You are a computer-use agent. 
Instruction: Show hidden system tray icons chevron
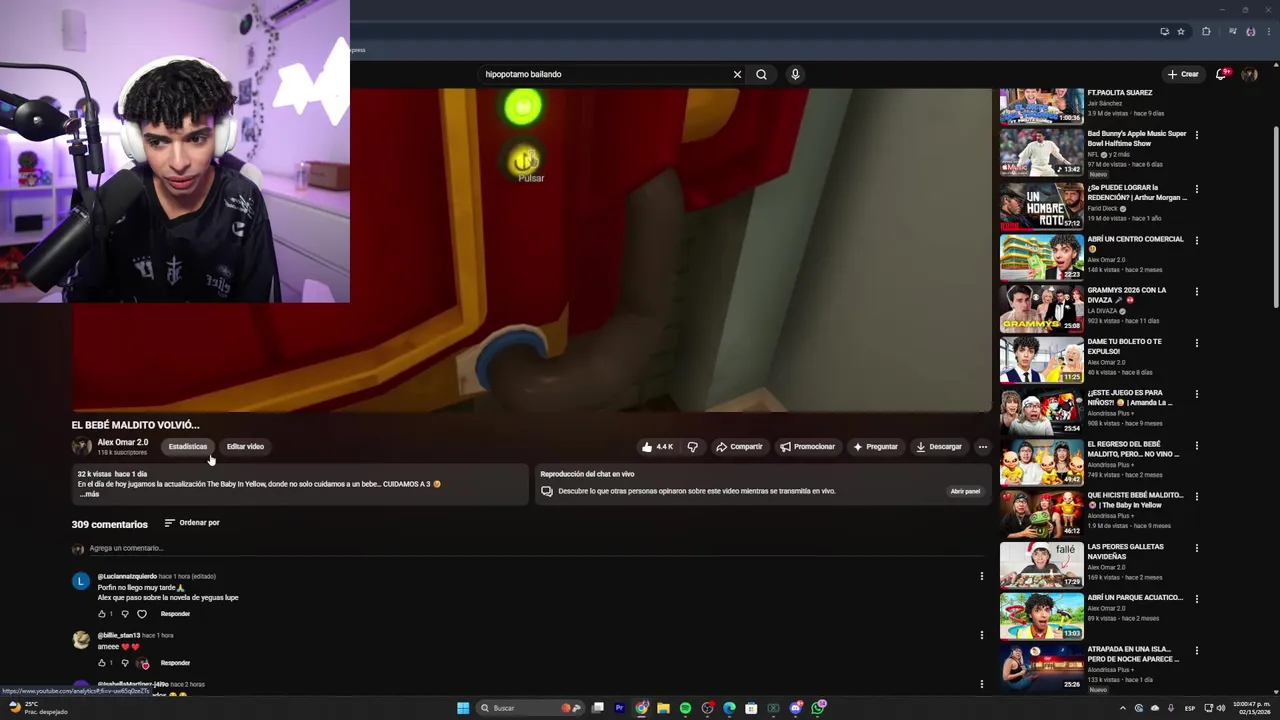(1123, 708)
